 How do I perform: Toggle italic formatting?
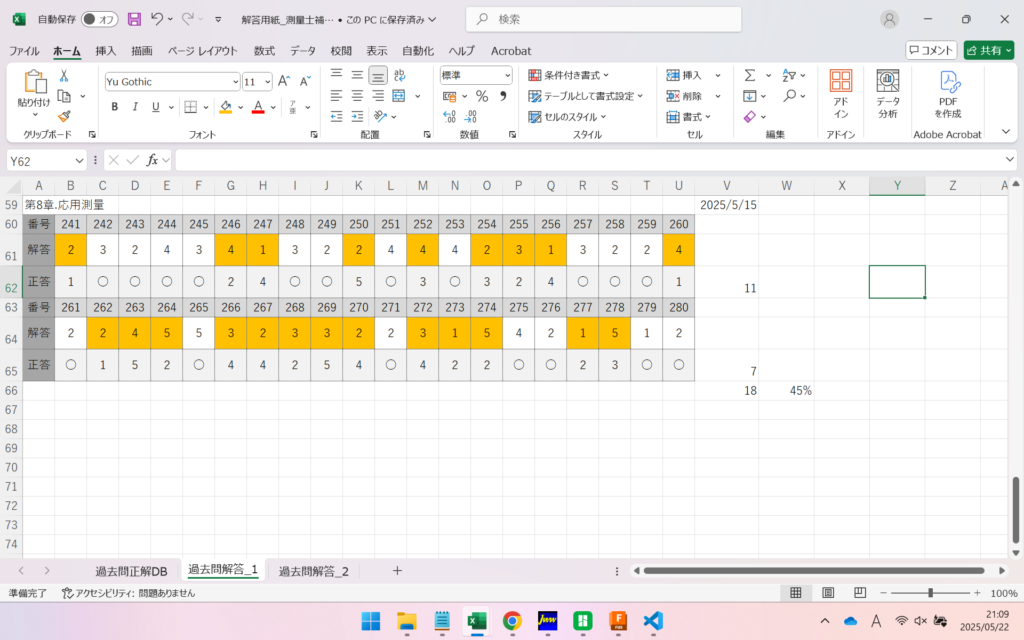click(135, 106)
